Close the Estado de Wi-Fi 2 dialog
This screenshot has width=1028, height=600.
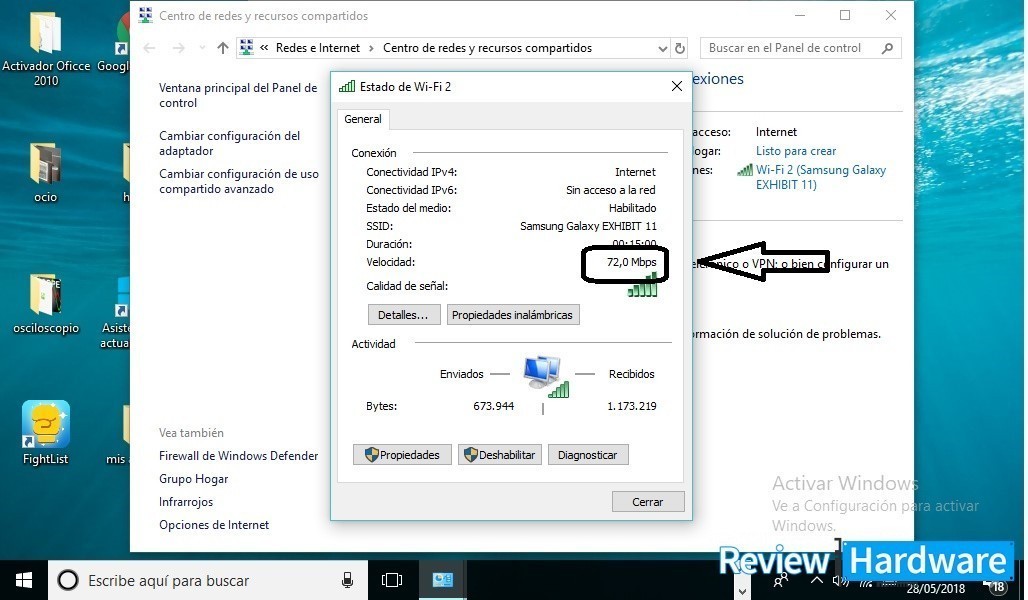click(x=677, y=87)
